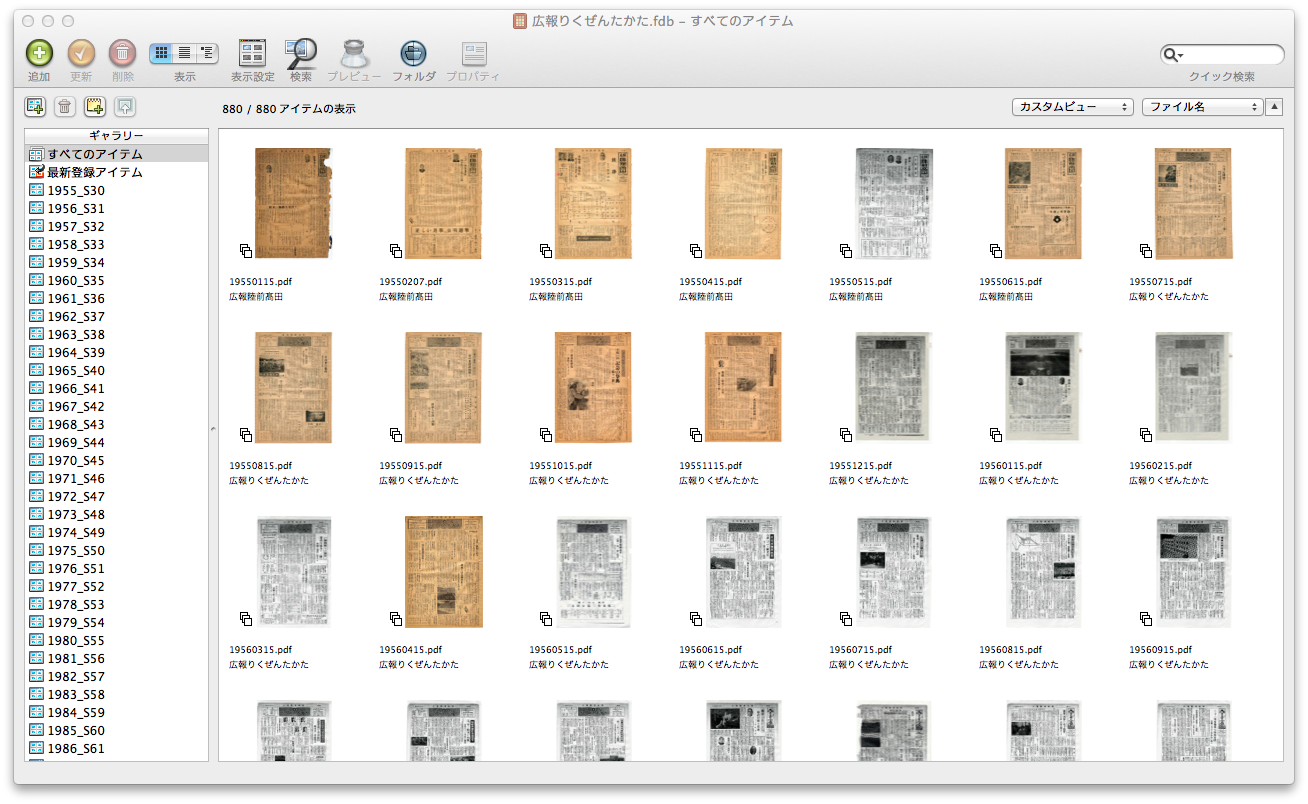Screen dimensions: 1308x804
Task: Select the 19550315.pdf thumbnail
Action: click(x=593, y=204)
